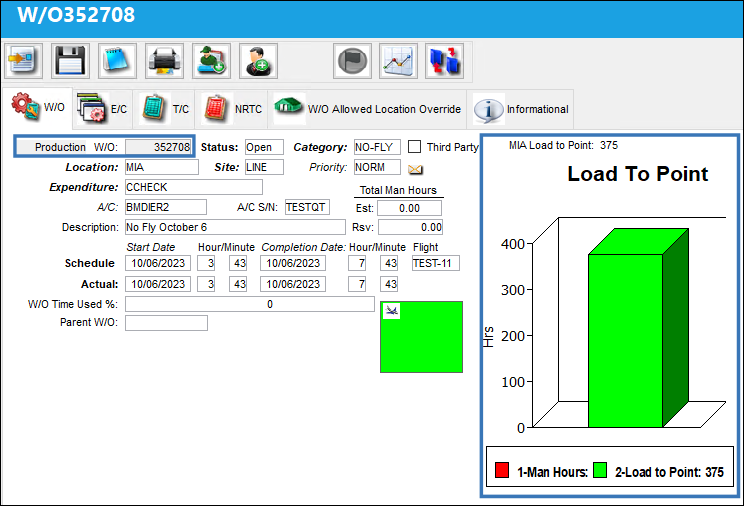Click the airplane icon in green box
The height and width of the screenshot is (506, 744).
391,310
